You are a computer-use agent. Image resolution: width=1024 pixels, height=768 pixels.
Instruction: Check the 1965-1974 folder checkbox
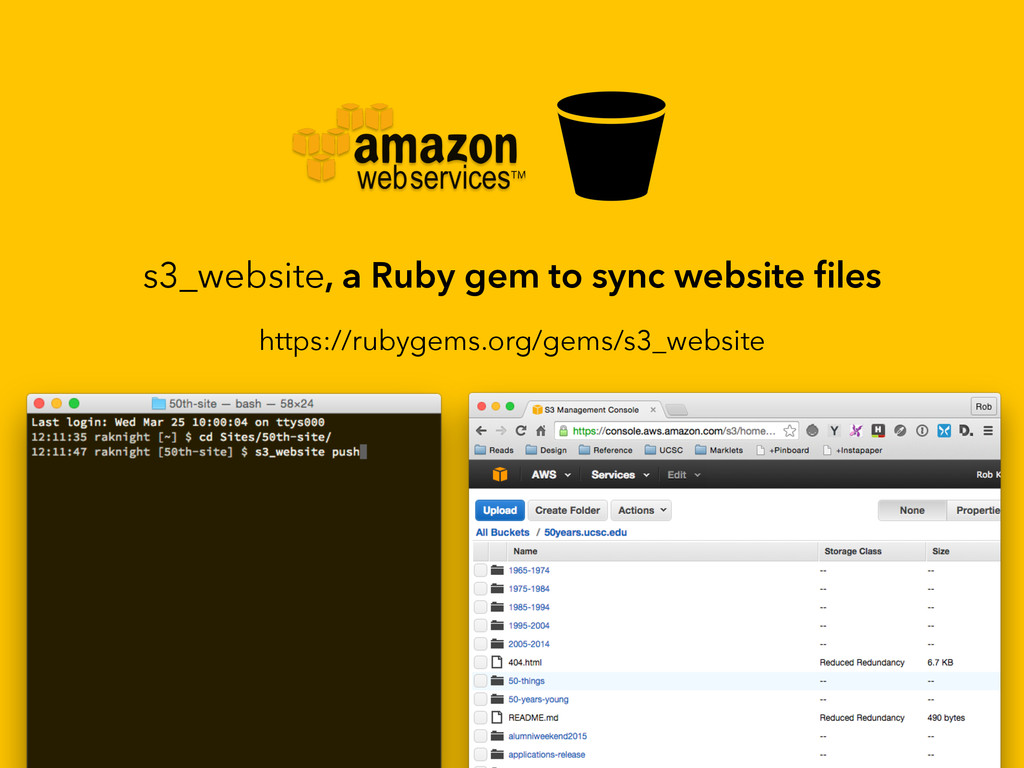481,570
